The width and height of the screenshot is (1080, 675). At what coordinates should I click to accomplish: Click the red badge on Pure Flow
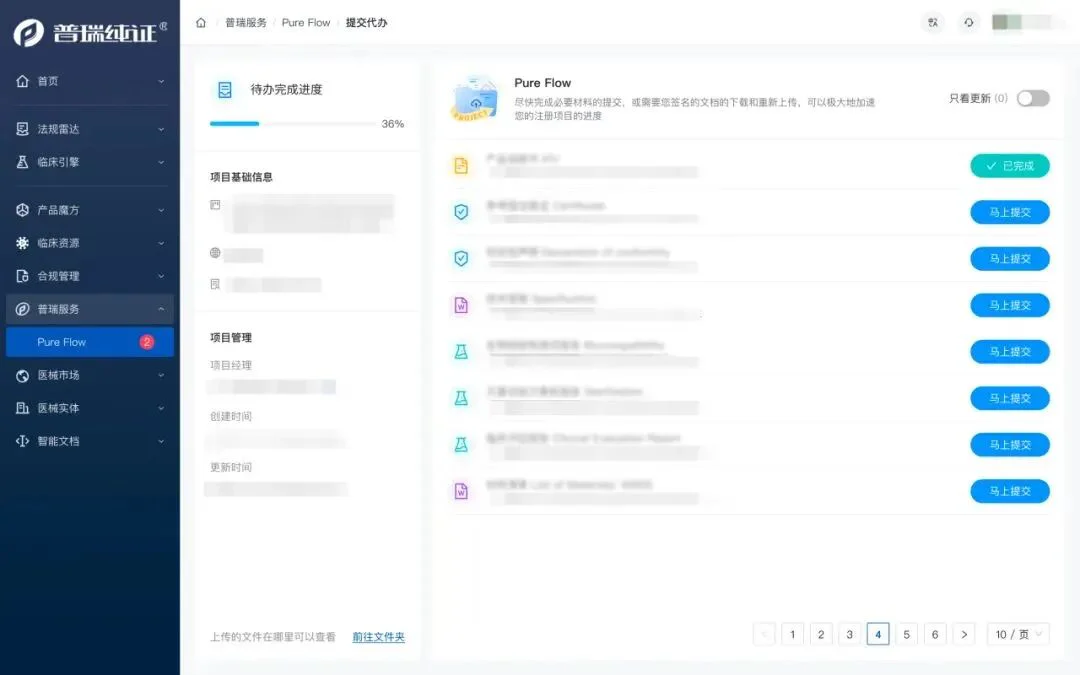[x=147, y=342]
